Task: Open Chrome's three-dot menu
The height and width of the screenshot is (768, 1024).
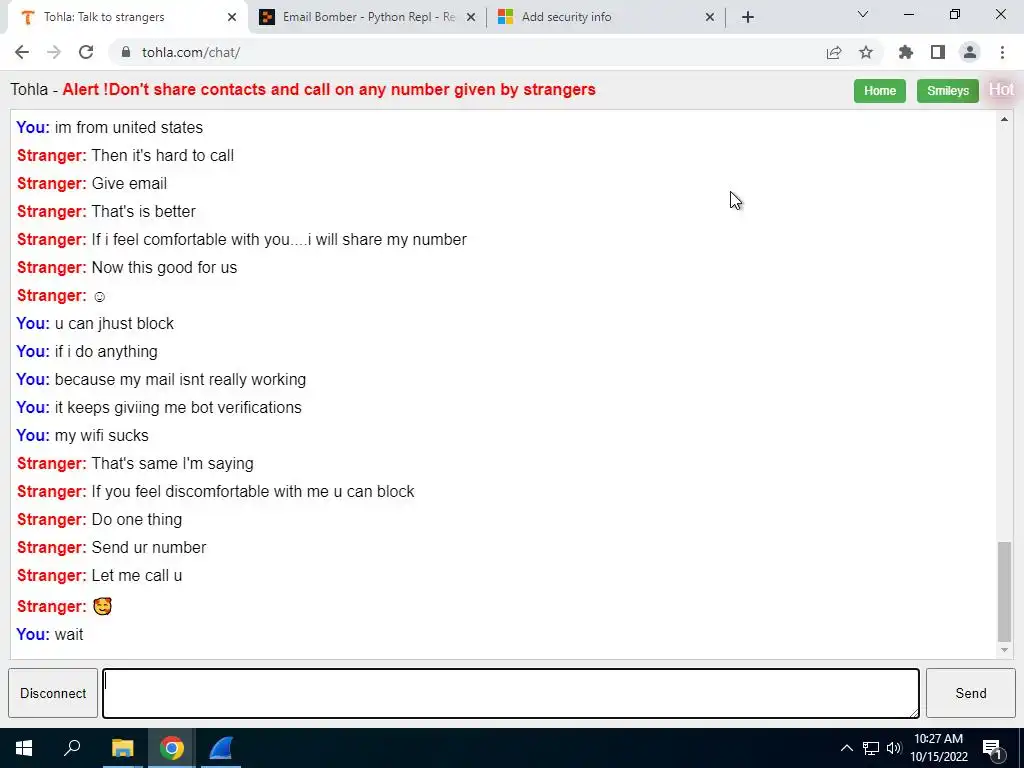Action: coord(1002,52)
